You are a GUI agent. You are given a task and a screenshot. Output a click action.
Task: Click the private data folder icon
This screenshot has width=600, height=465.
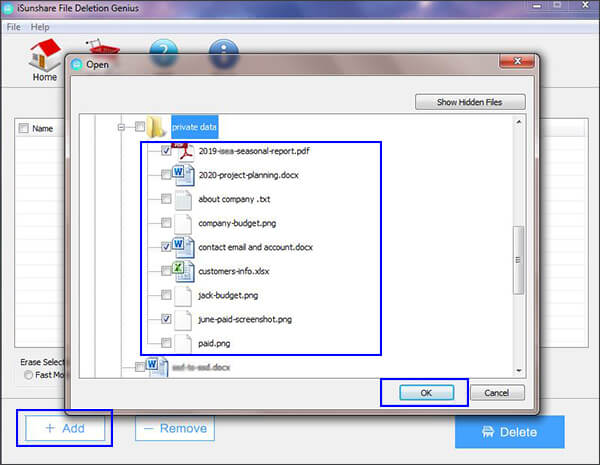(x=156, y=127)
